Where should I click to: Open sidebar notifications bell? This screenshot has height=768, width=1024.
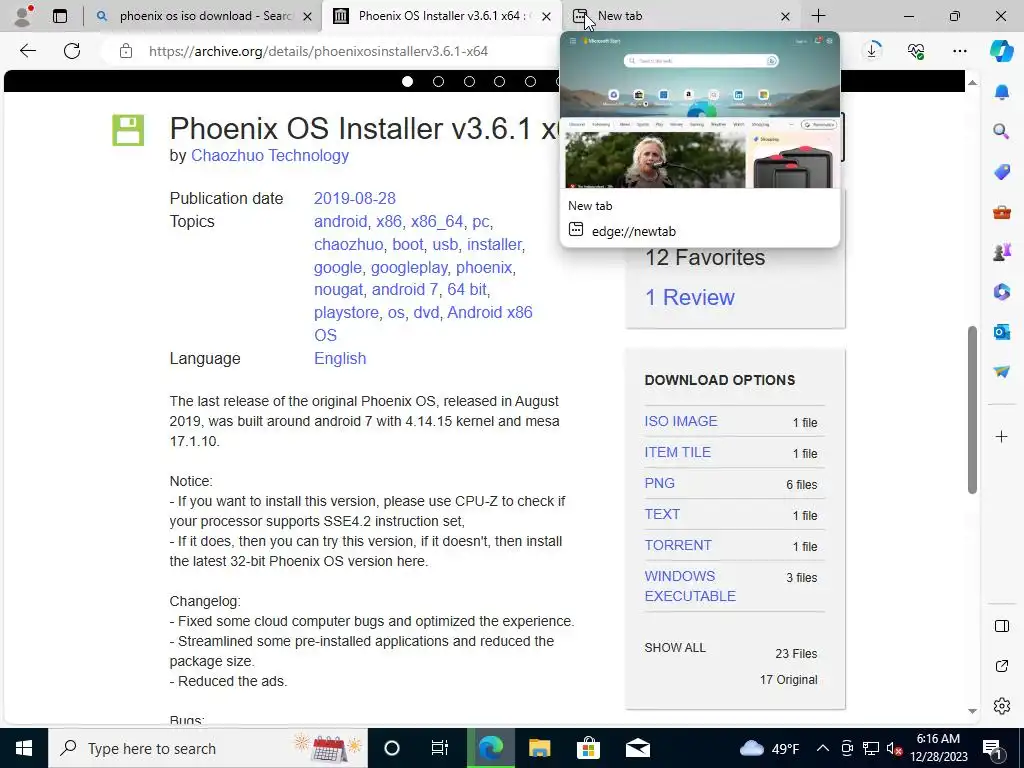pos(1002,91)
